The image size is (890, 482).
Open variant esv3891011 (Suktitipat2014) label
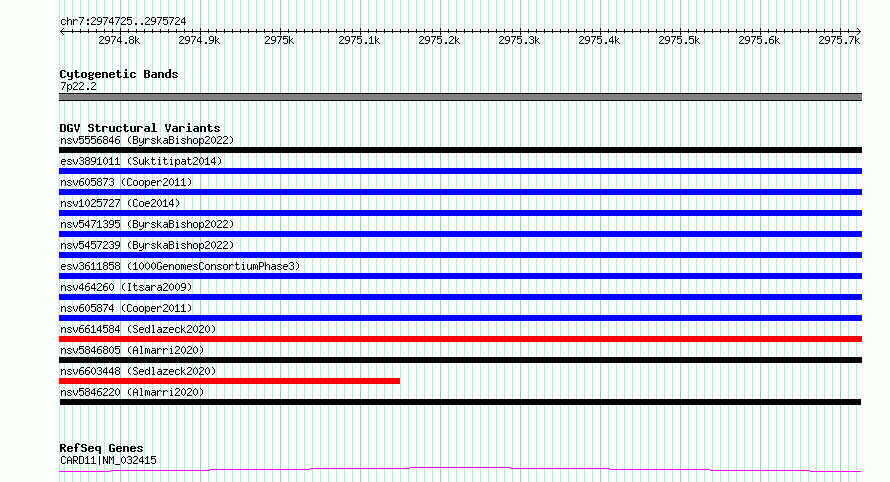(x=141, y=161)
